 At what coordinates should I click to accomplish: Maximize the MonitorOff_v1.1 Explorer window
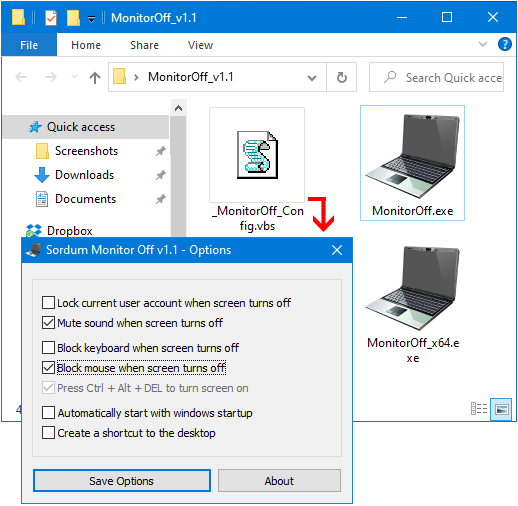[447, 17]
